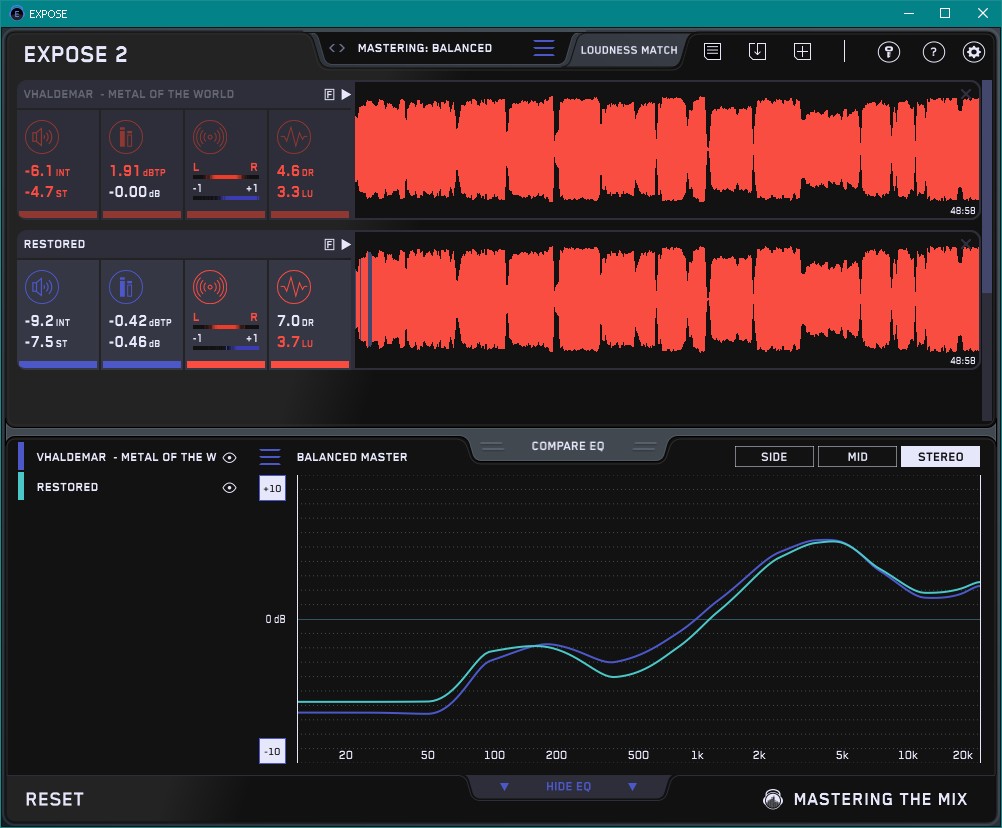The height and width of the screenshot is (828, 1002).
Task: Click the dynamic range waveform icon on Vhaldemar track
Action: click(x=293, y=137)
